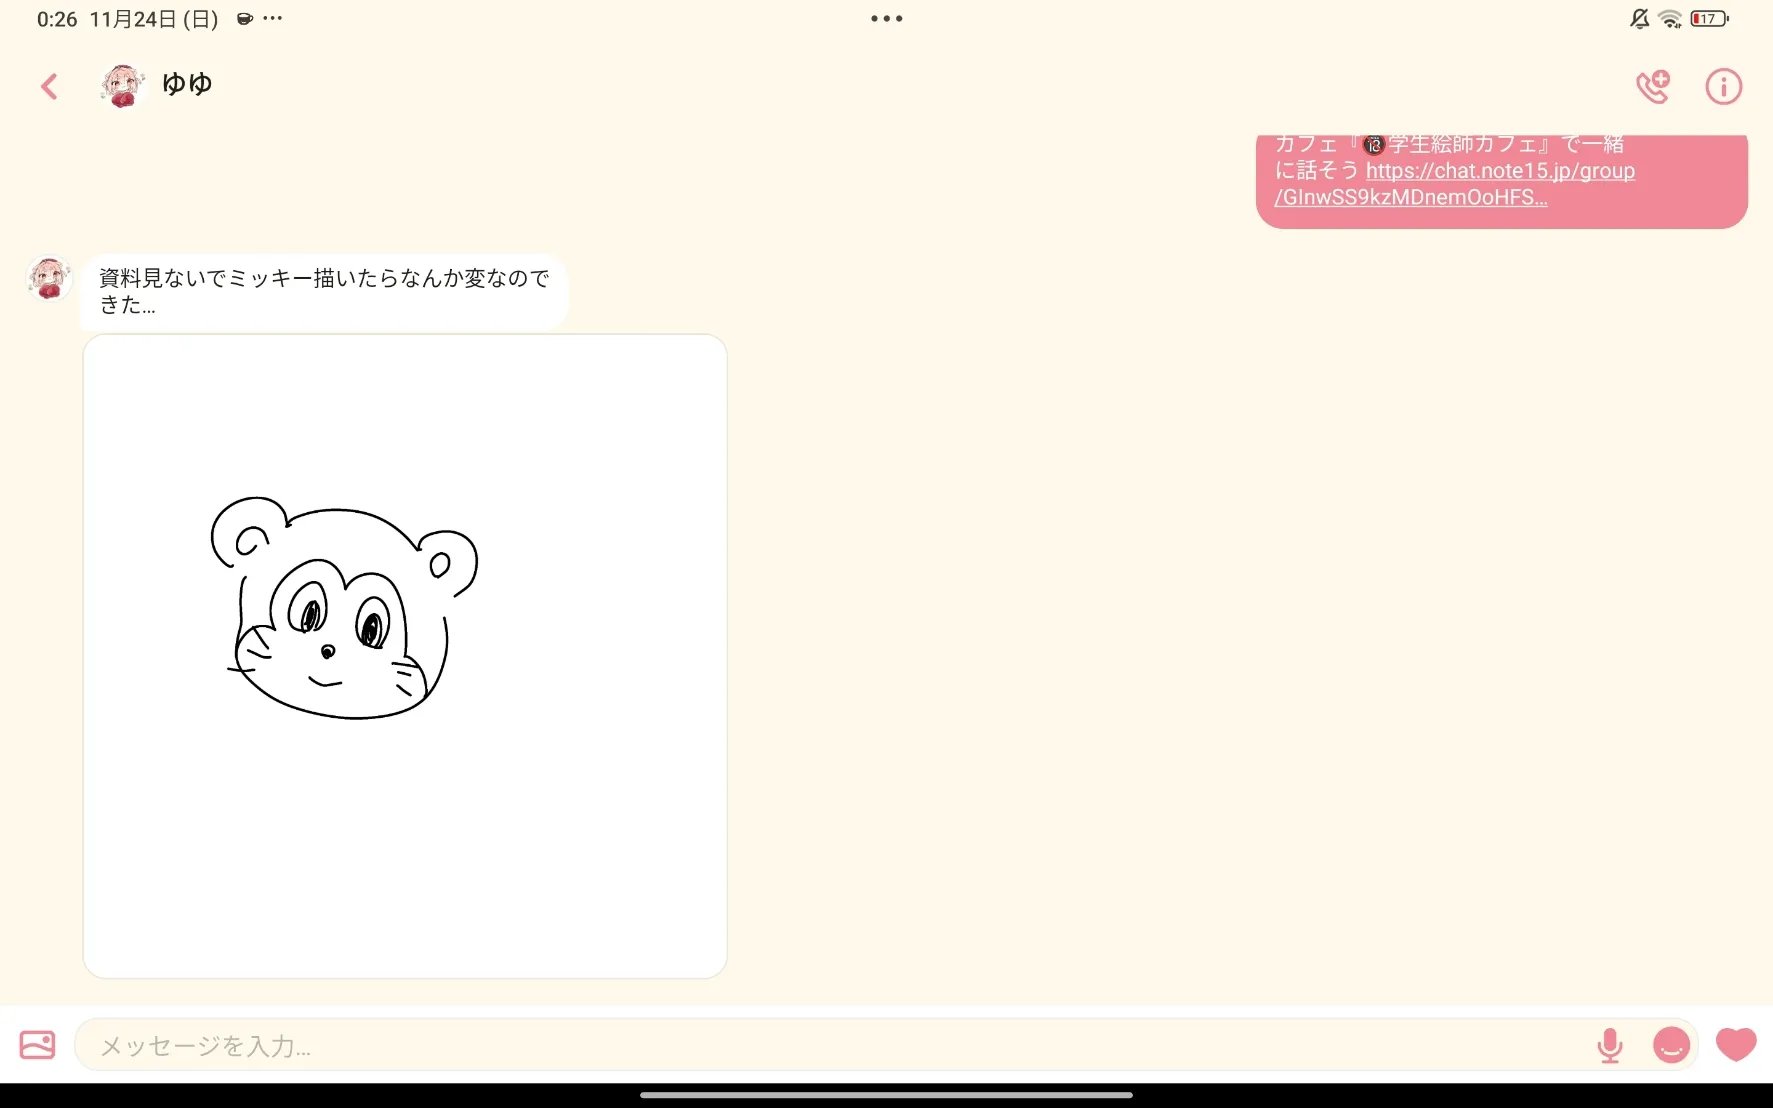The width and height of the screenshot is (1773, 1108).
Task: Open the chat.note15.jp group invite link
Action: click(x=1455, y=184)
